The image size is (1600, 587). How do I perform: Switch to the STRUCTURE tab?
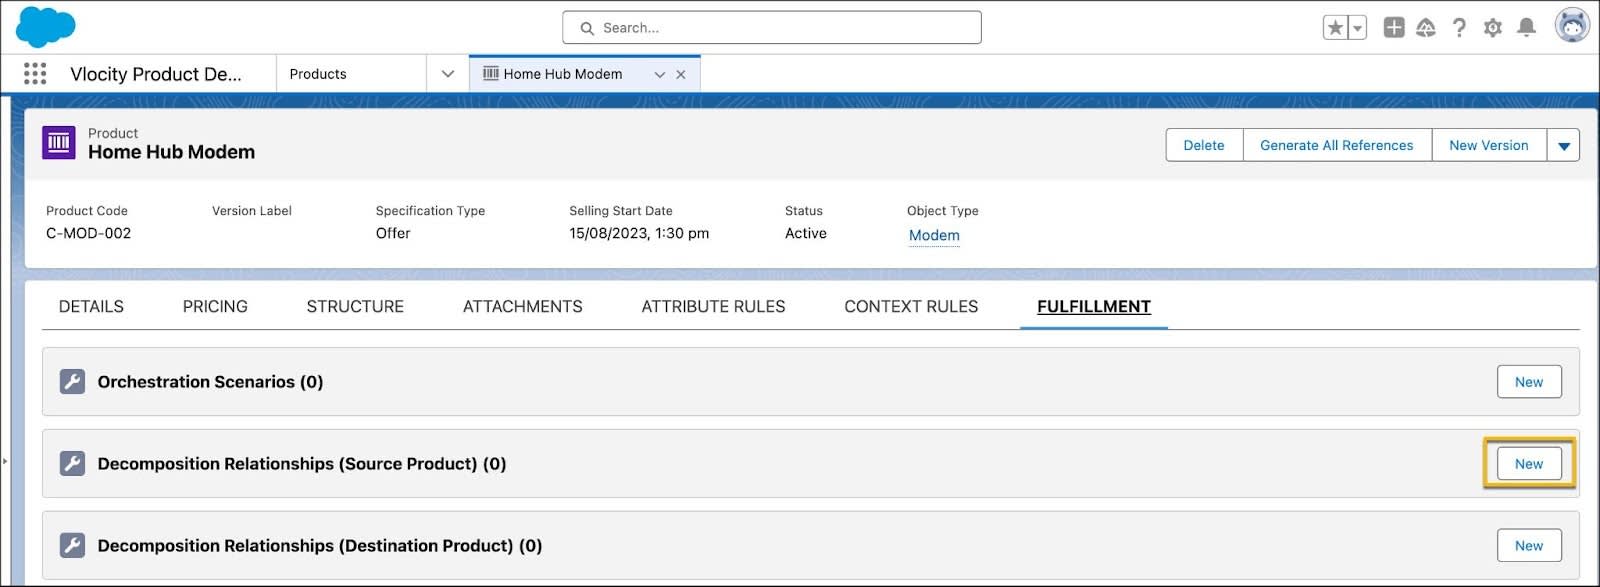355,306
